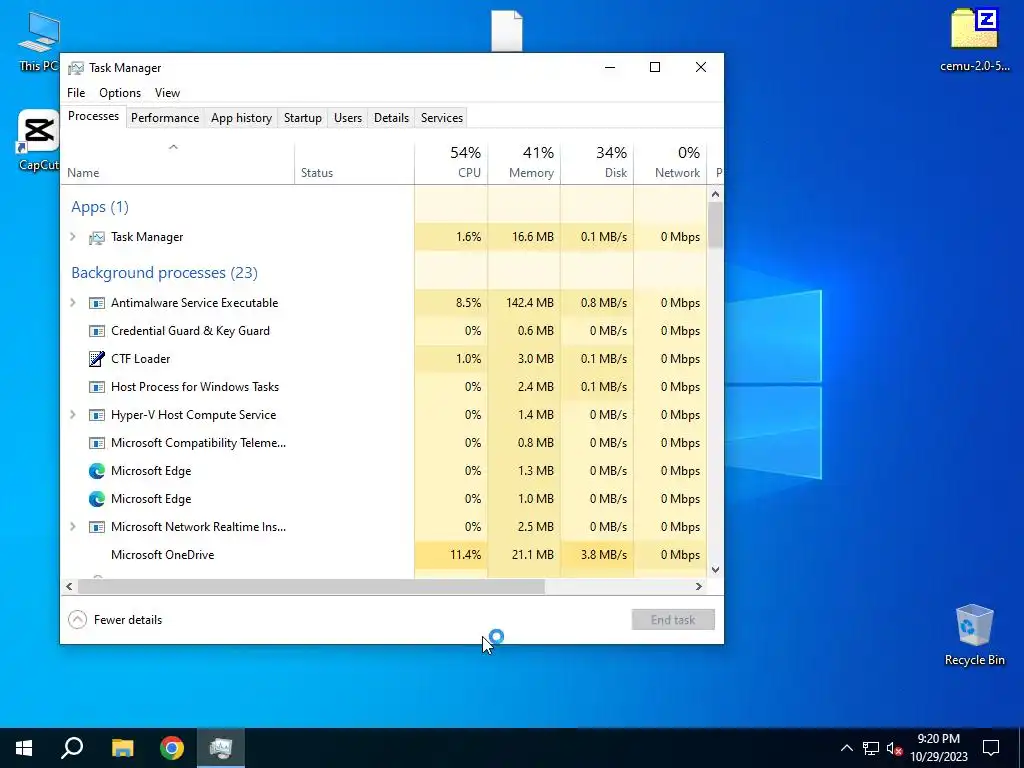Show hidden system tray icons

pyautogui.click(x=846, y=748)
